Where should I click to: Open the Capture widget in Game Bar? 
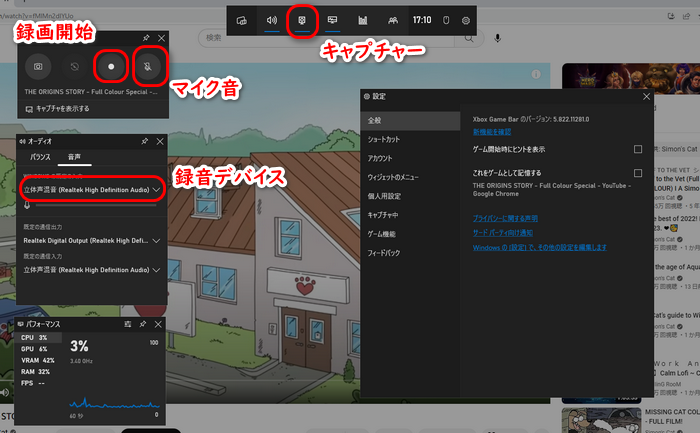[x=302, y=20]
